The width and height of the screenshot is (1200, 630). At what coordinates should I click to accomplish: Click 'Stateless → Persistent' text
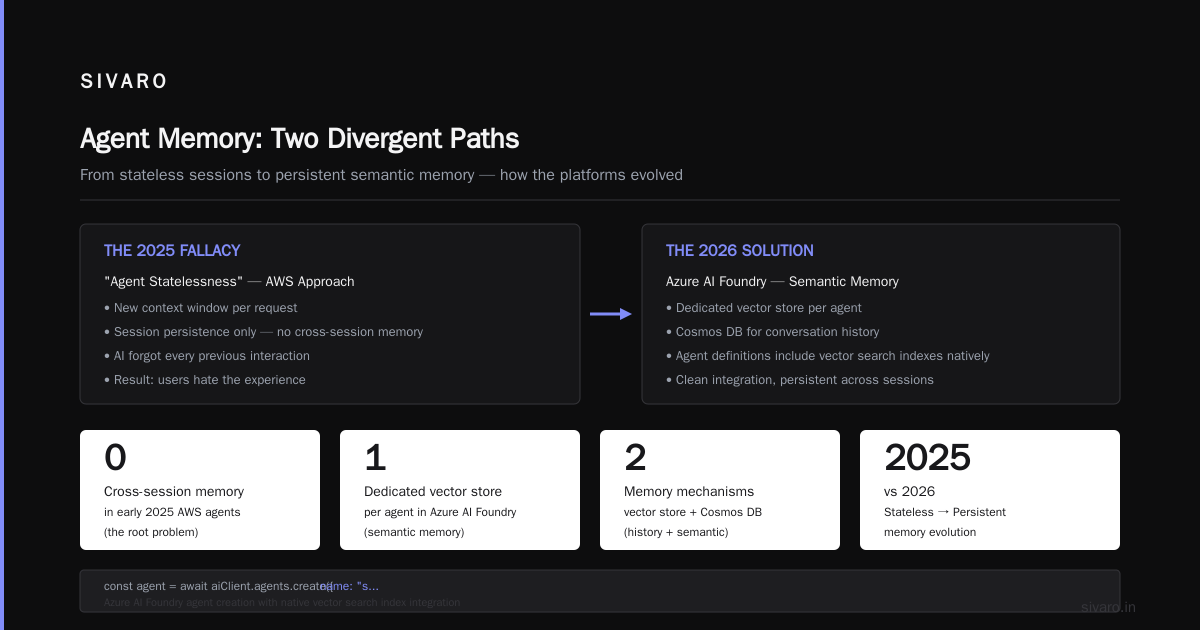(945, 512)
